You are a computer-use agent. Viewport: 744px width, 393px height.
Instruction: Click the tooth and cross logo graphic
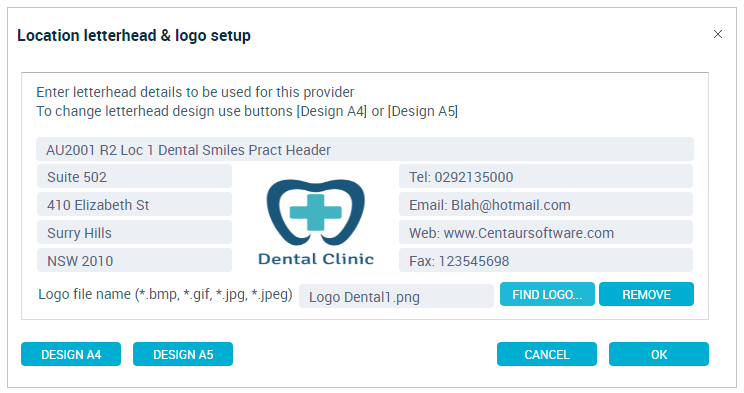pyautogui.click(x=316, y=212)
